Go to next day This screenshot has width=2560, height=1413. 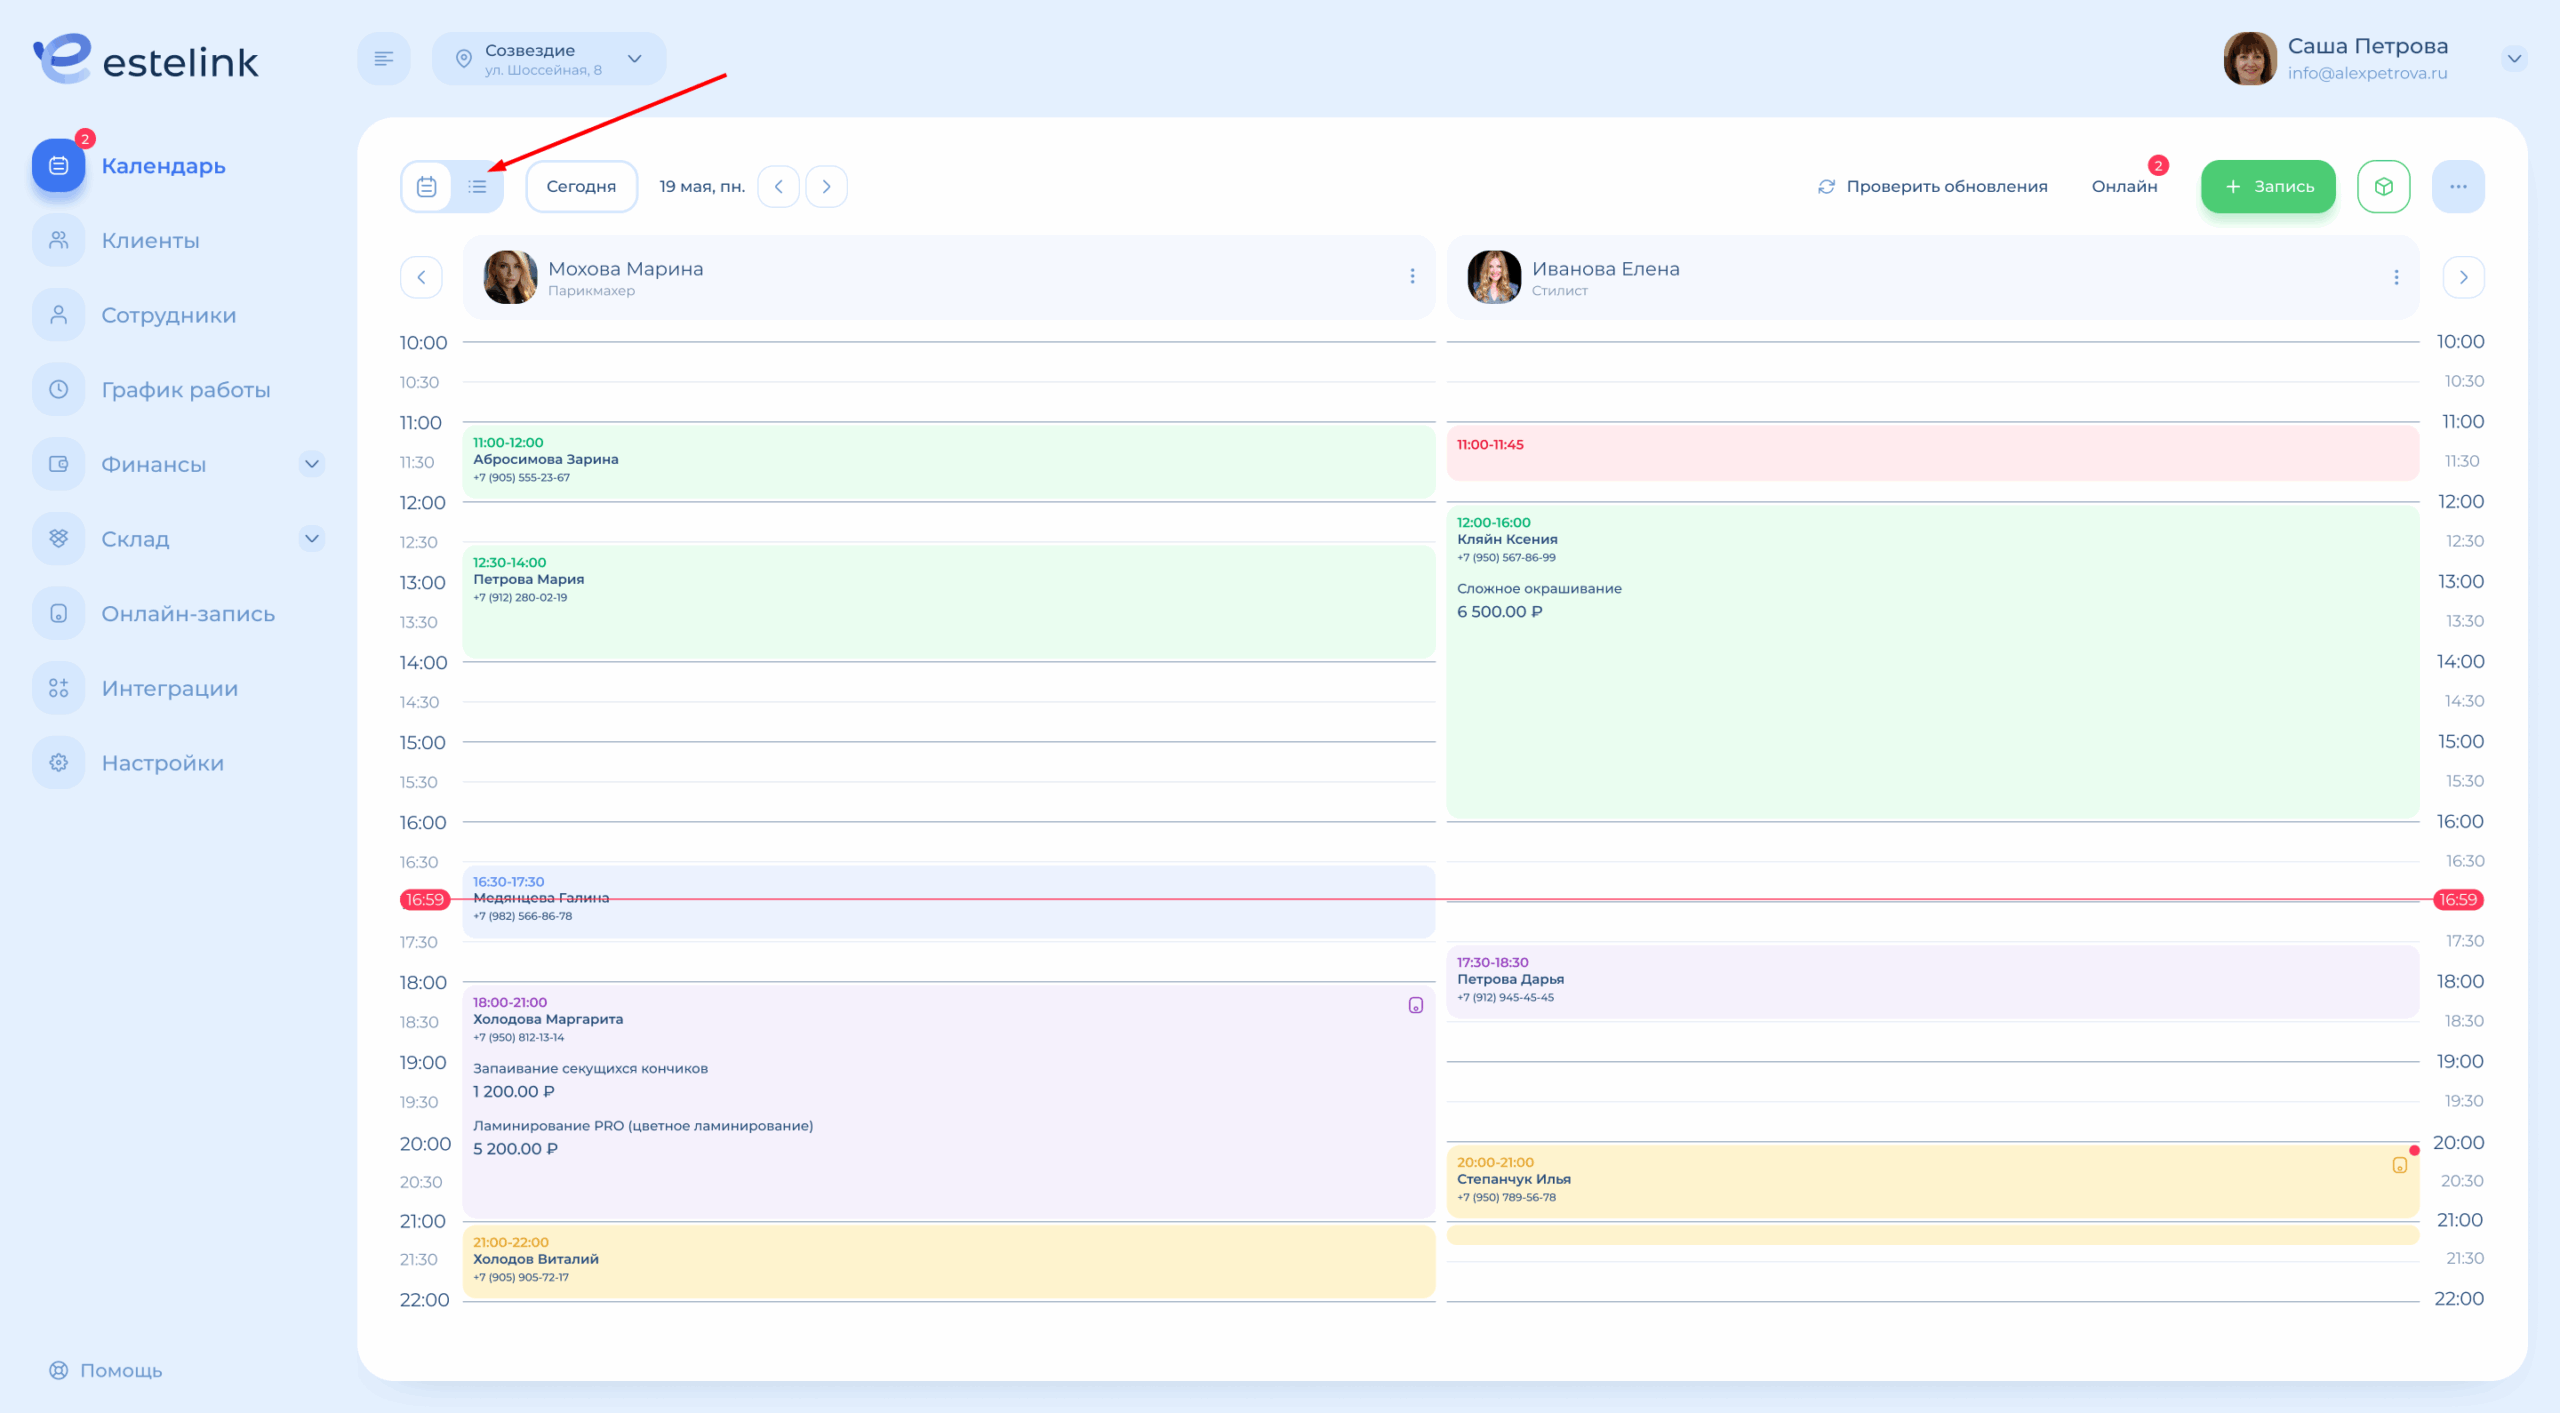(x=826, y=187)
